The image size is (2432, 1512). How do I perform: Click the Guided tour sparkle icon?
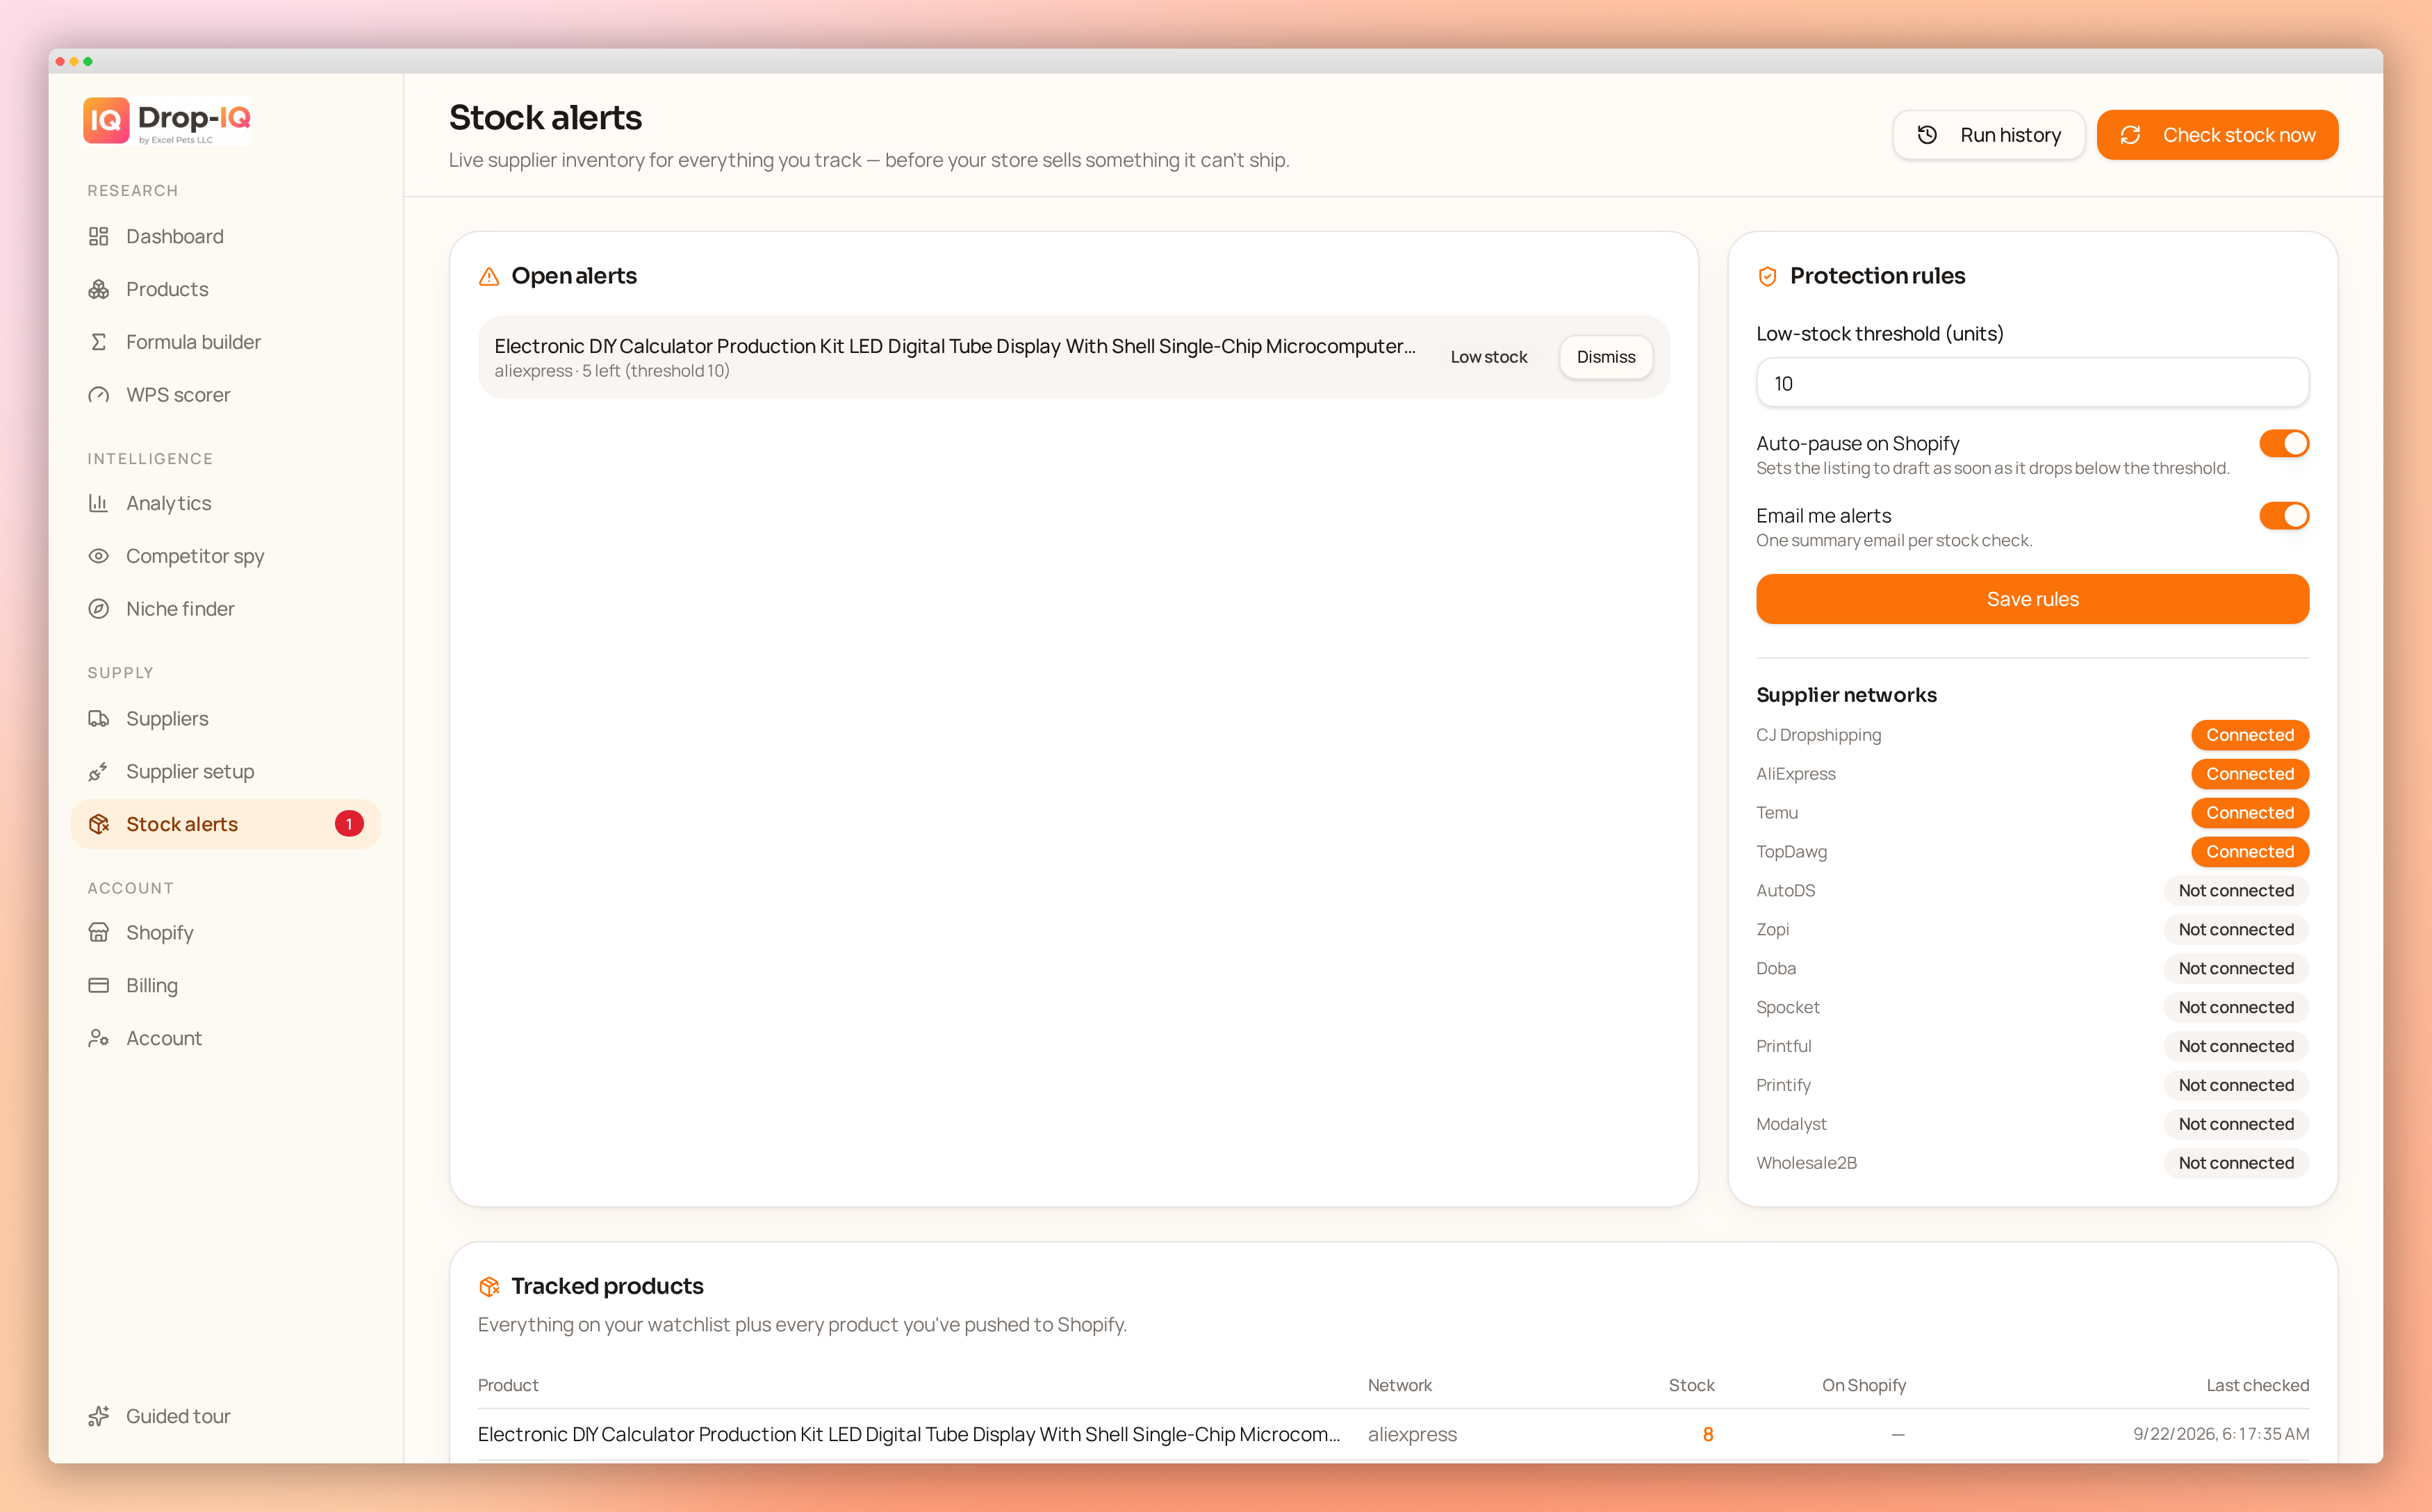(98, 1416)
